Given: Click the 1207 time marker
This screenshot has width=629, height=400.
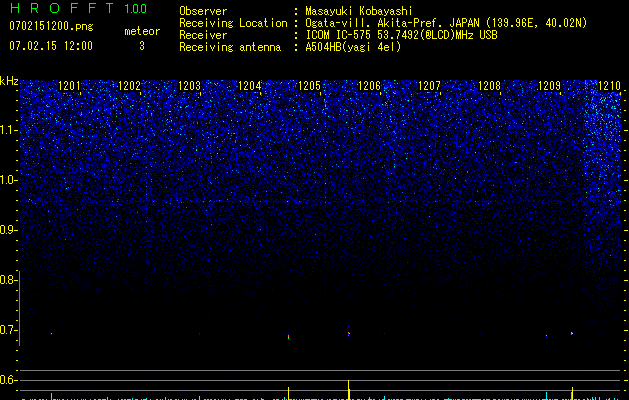Looking at the screenshot, I should click(429, 86).
